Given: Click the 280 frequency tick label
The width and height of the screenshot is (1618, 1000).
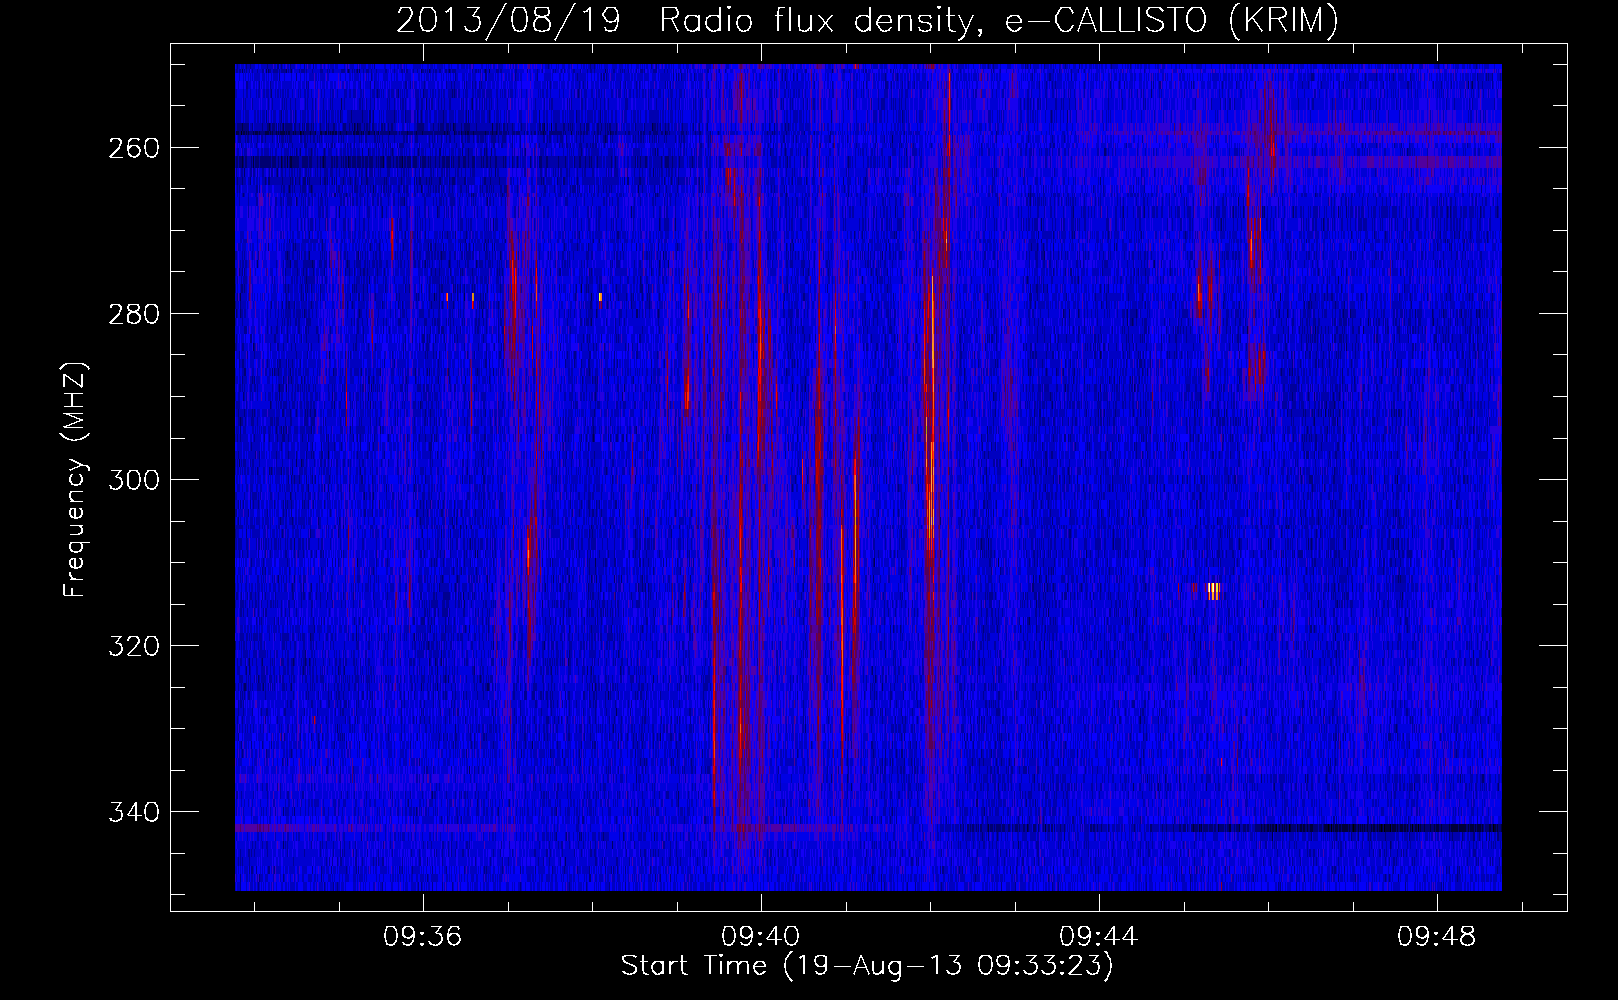Looking at the screenshot, I should pyautogui.click(x=134, y=314).
